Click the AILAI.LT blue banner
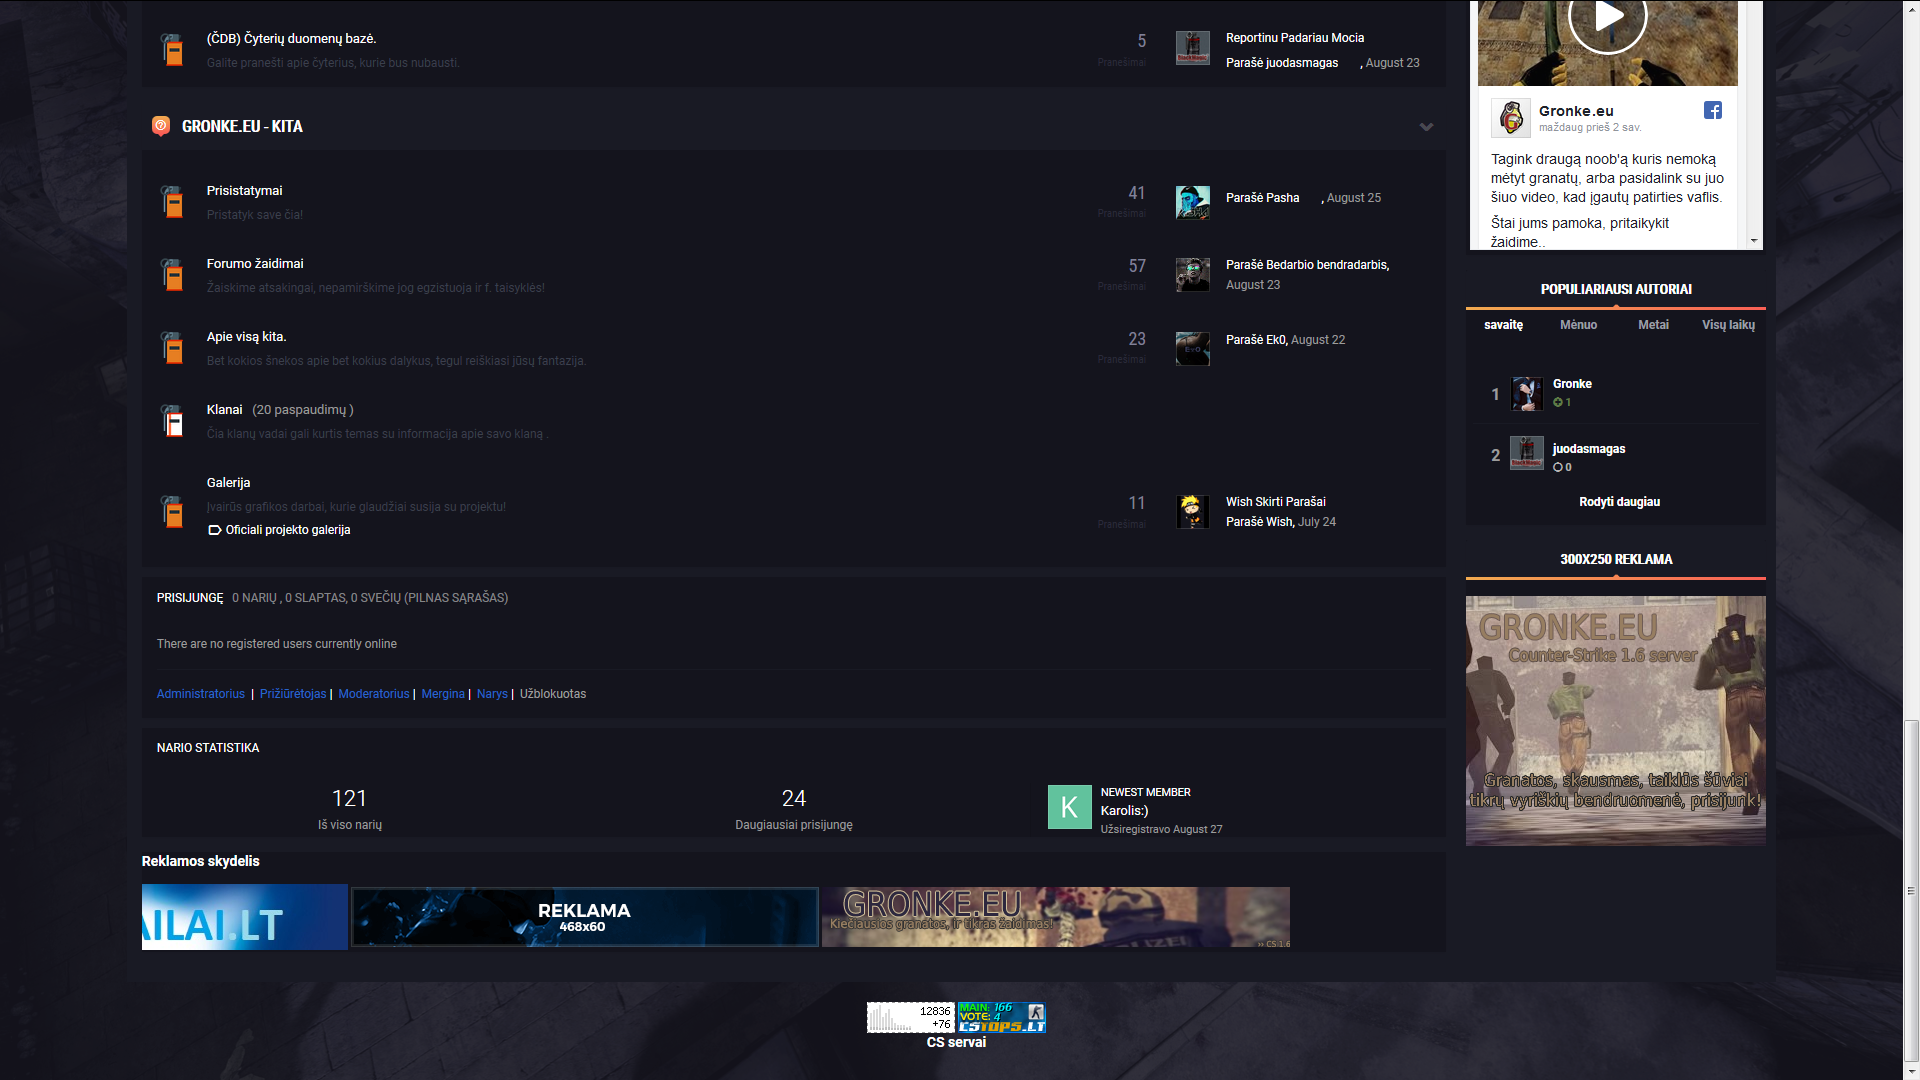This screenshot has height=1080, width=1920. [x=245, y=917]
